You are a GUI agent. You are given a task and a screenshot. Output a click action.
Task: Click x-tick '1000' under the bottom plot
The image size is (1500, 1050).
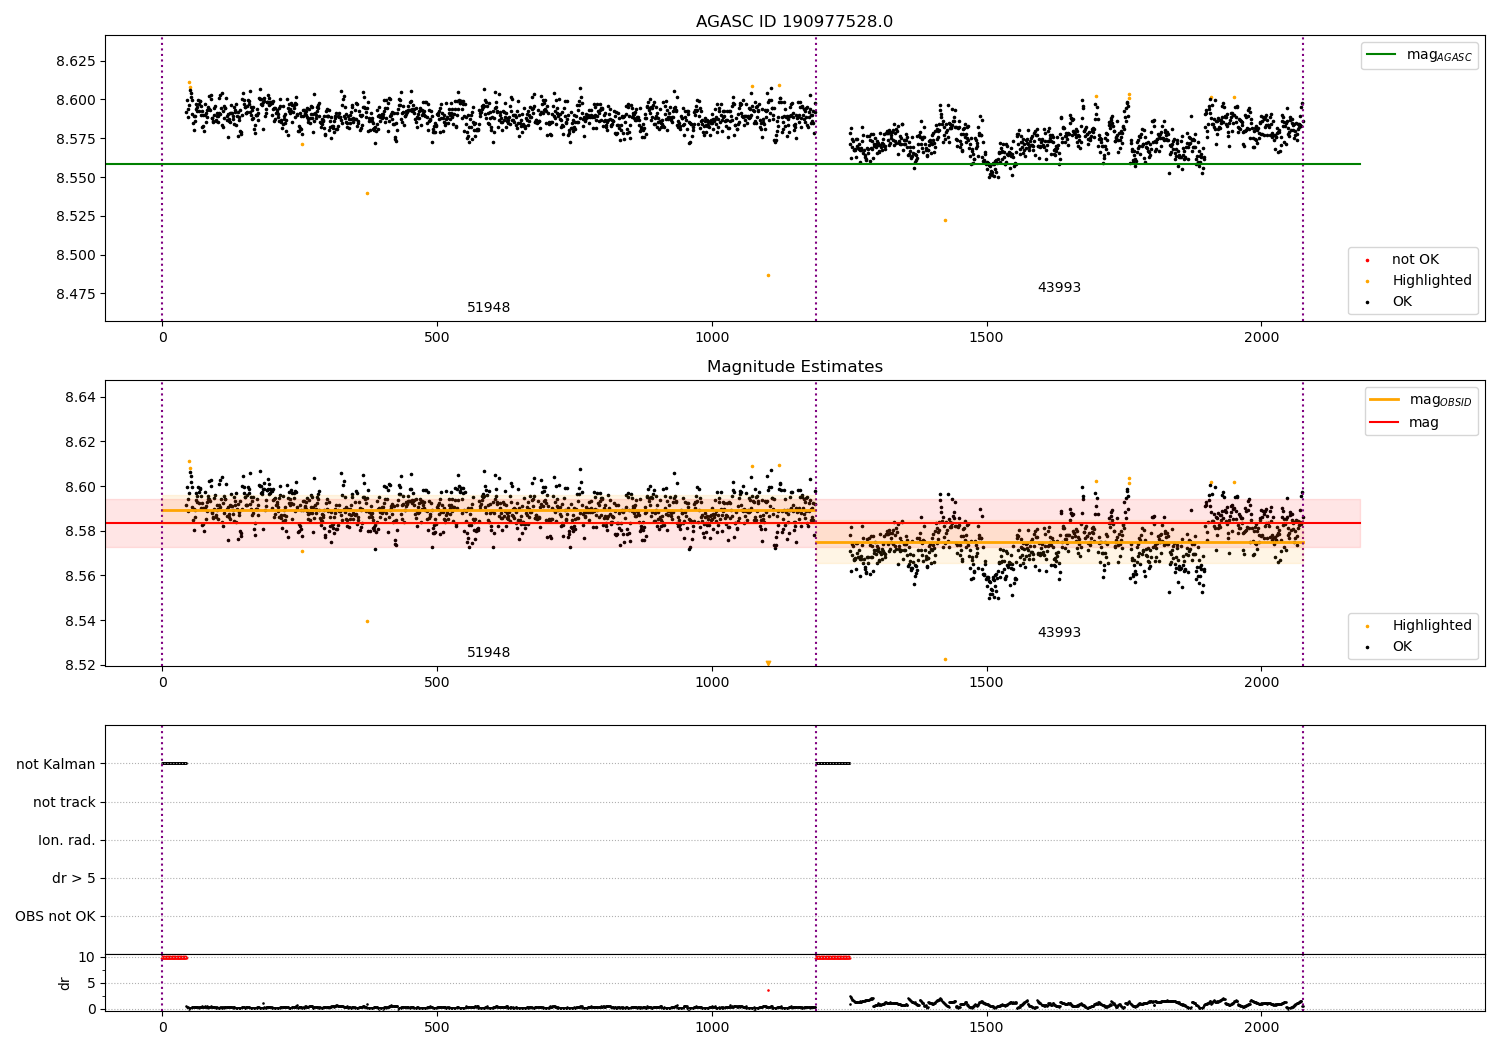click(712, 1027)
